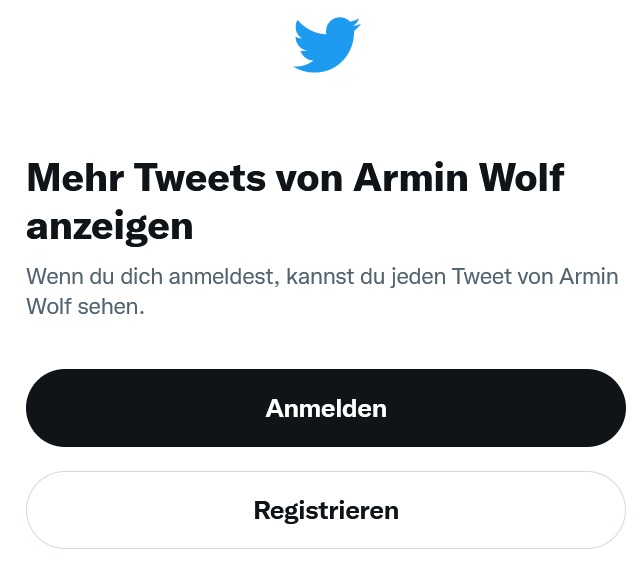Click the subtitle text 'Wenn du dich anmeldest'
644x576 pixels.
[152, 276]
